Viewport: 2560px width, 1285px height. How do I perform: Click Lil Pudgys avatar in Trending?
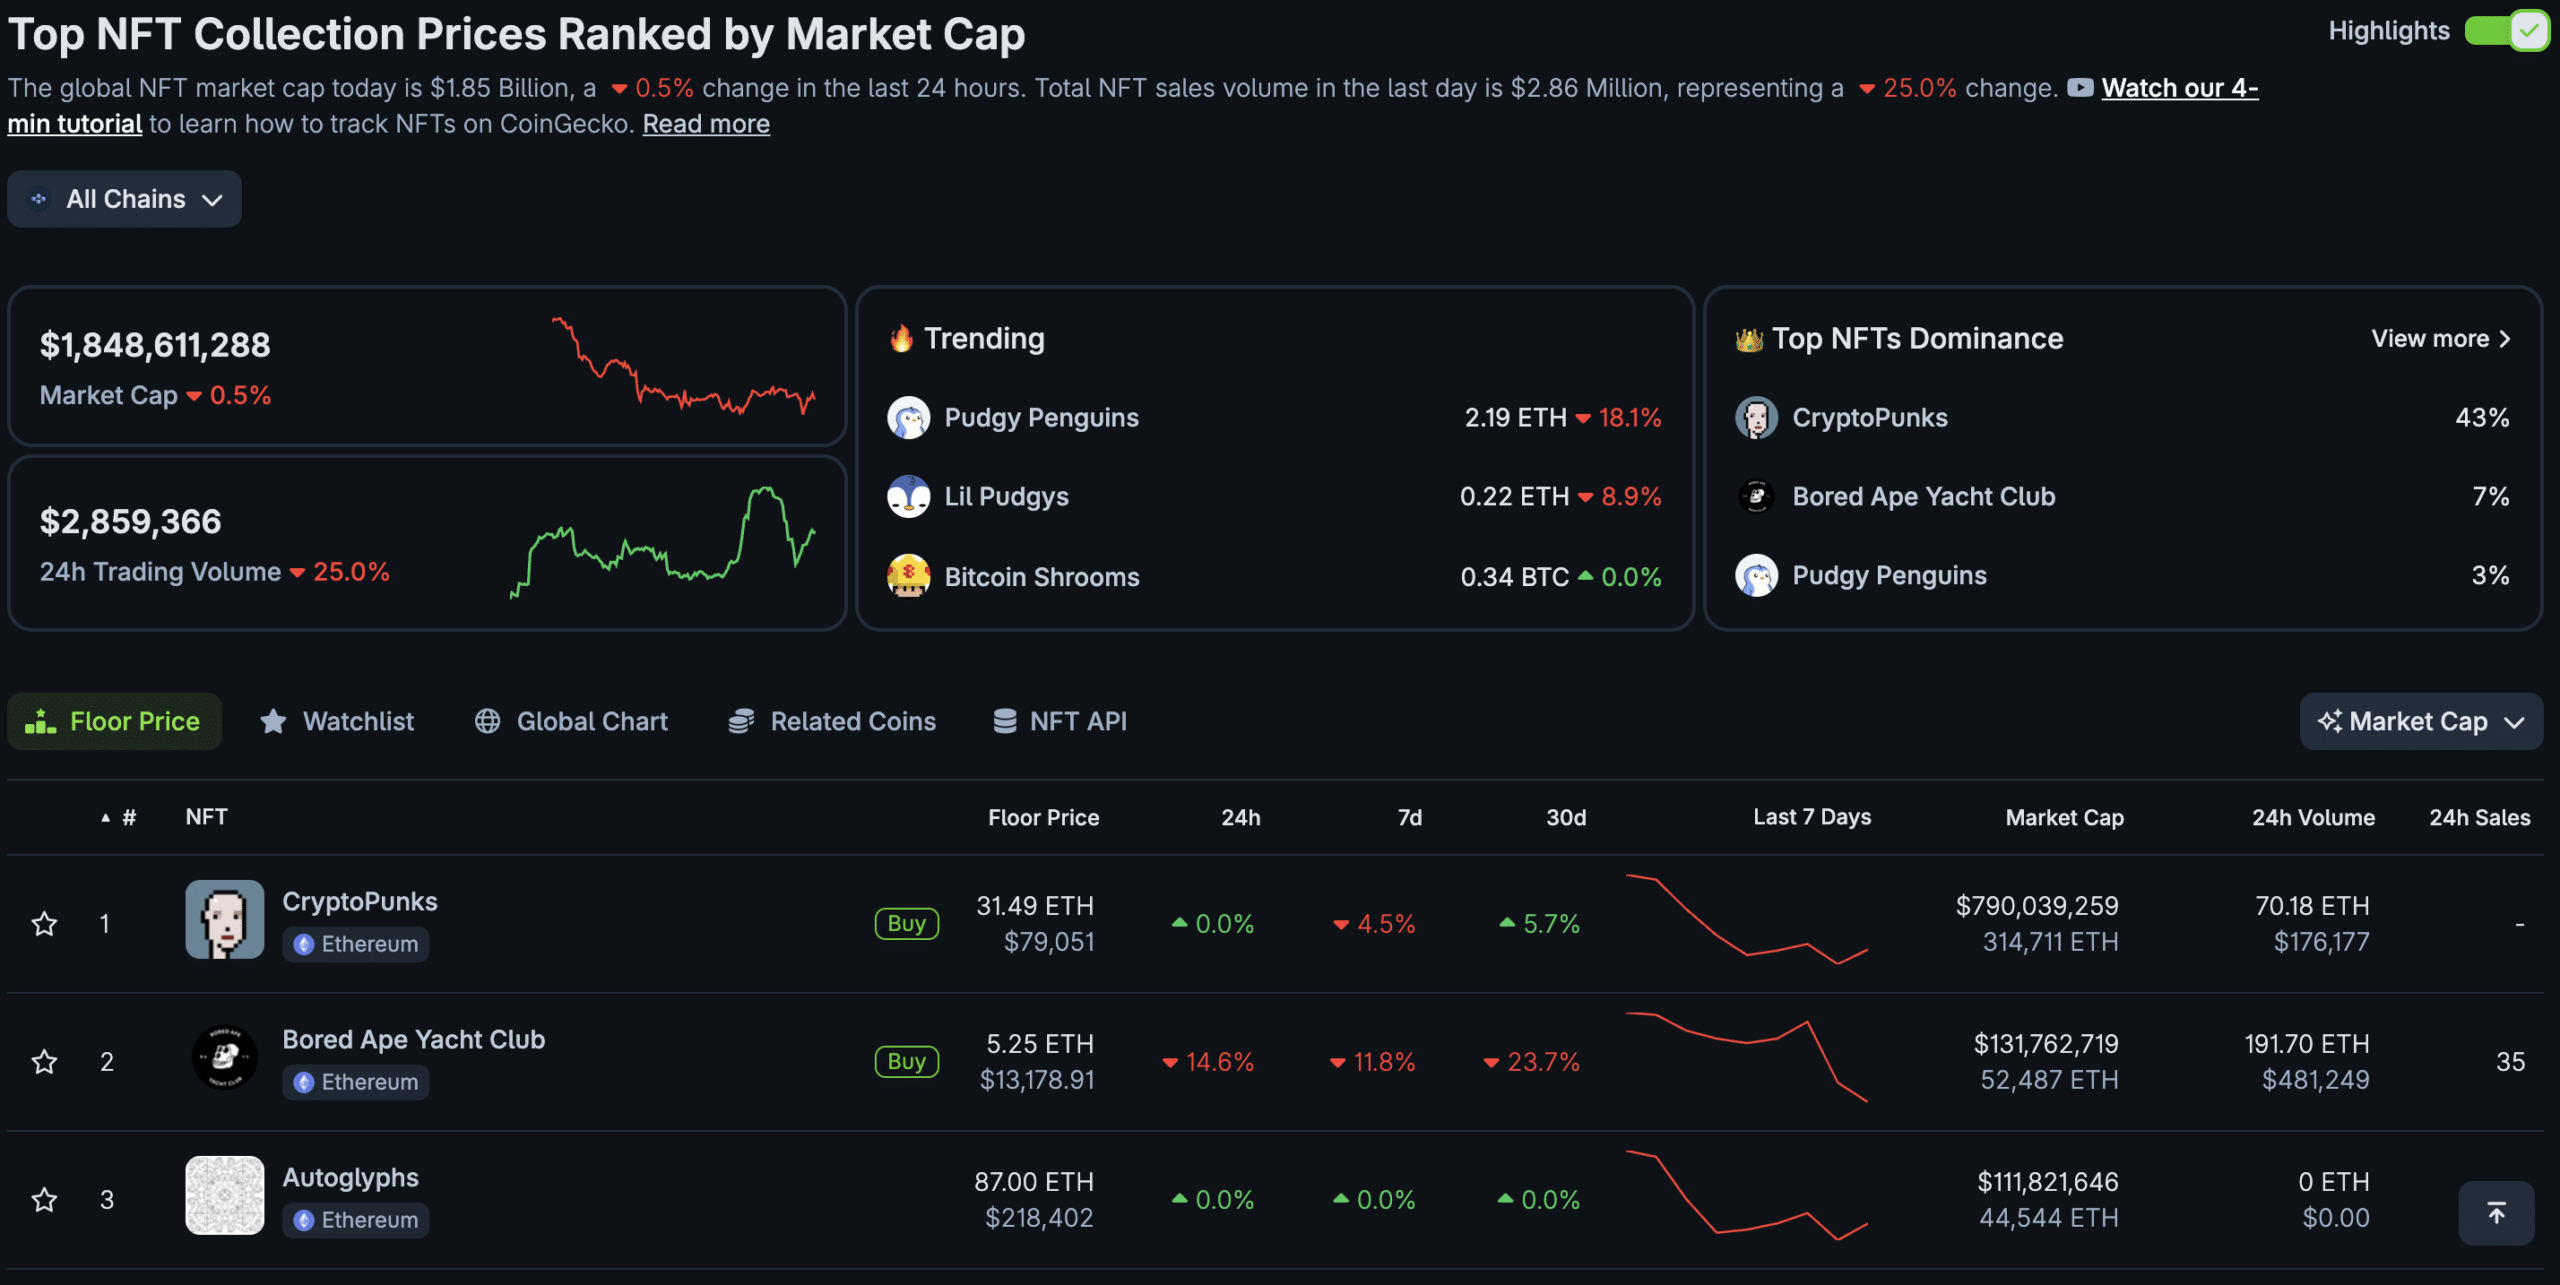[908, 497]
